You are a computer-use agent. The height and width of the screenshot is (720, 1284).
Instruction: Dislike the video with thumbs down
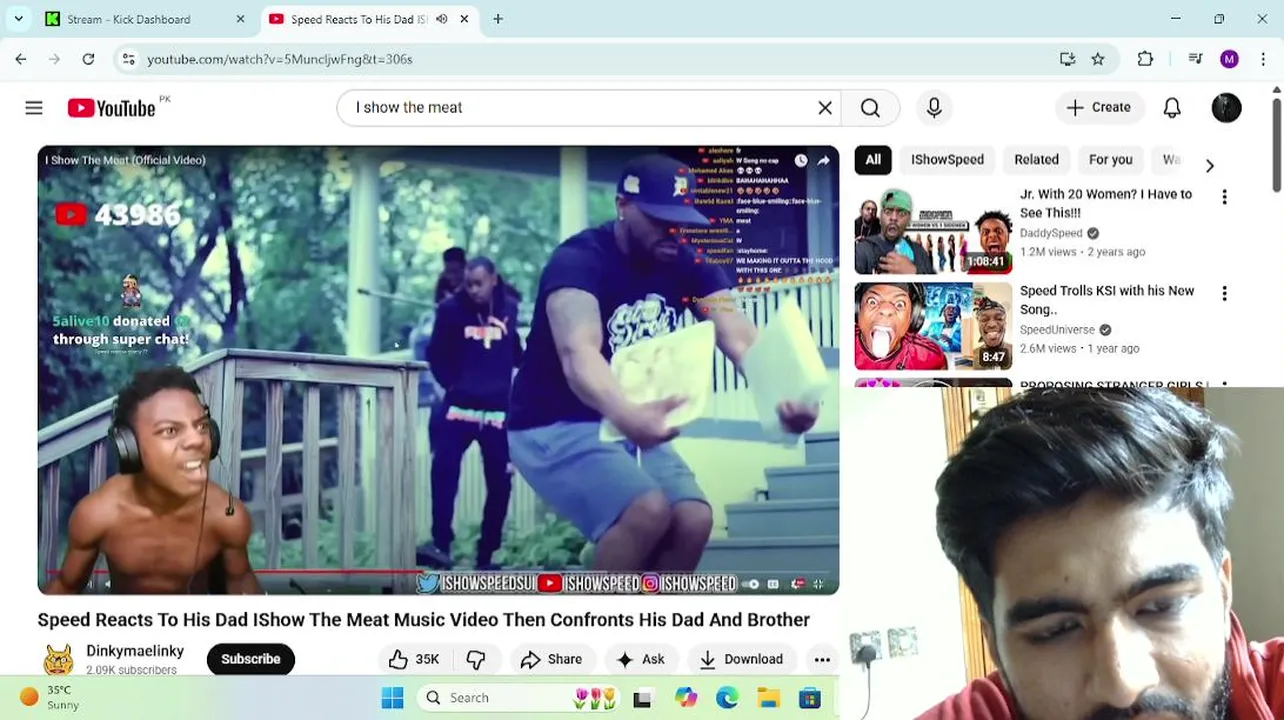coord(476,659)
